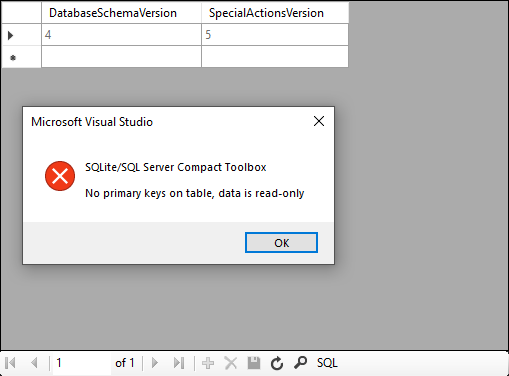
Task: Select first row via its header arrow
Action: point(21,35)
